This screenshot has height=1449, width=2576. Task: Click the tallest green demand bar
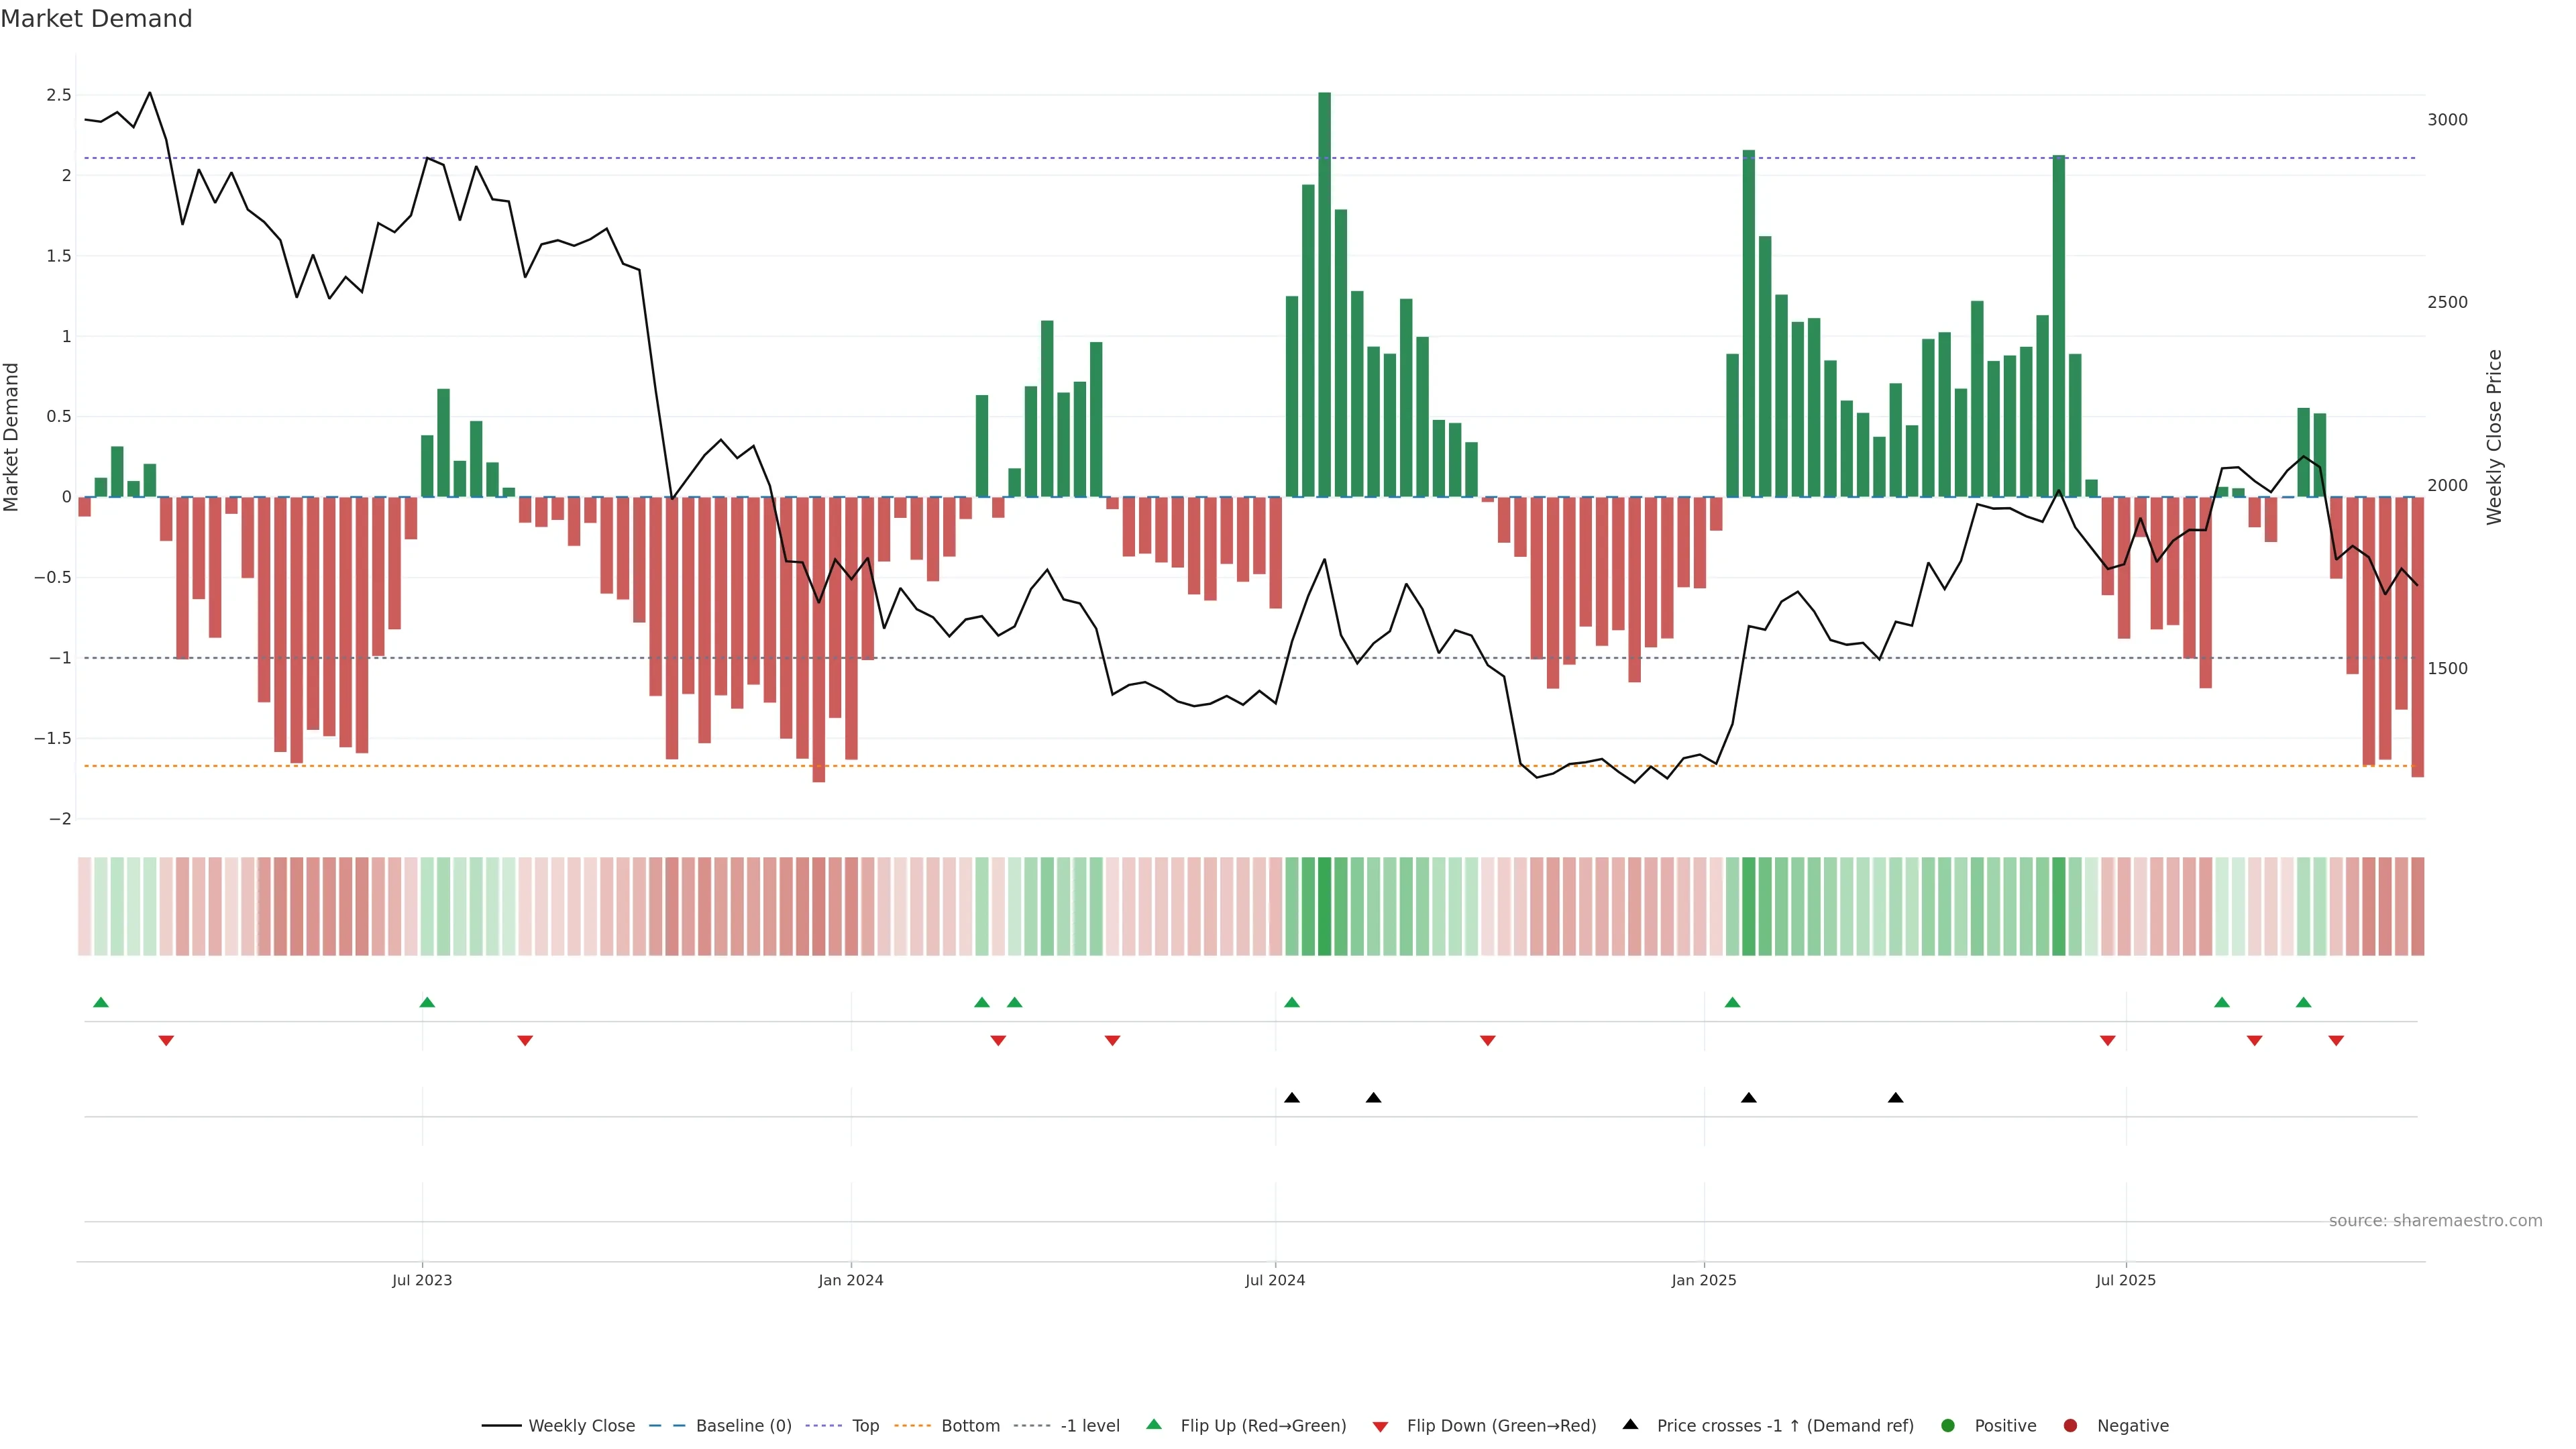coord(1324,295)
